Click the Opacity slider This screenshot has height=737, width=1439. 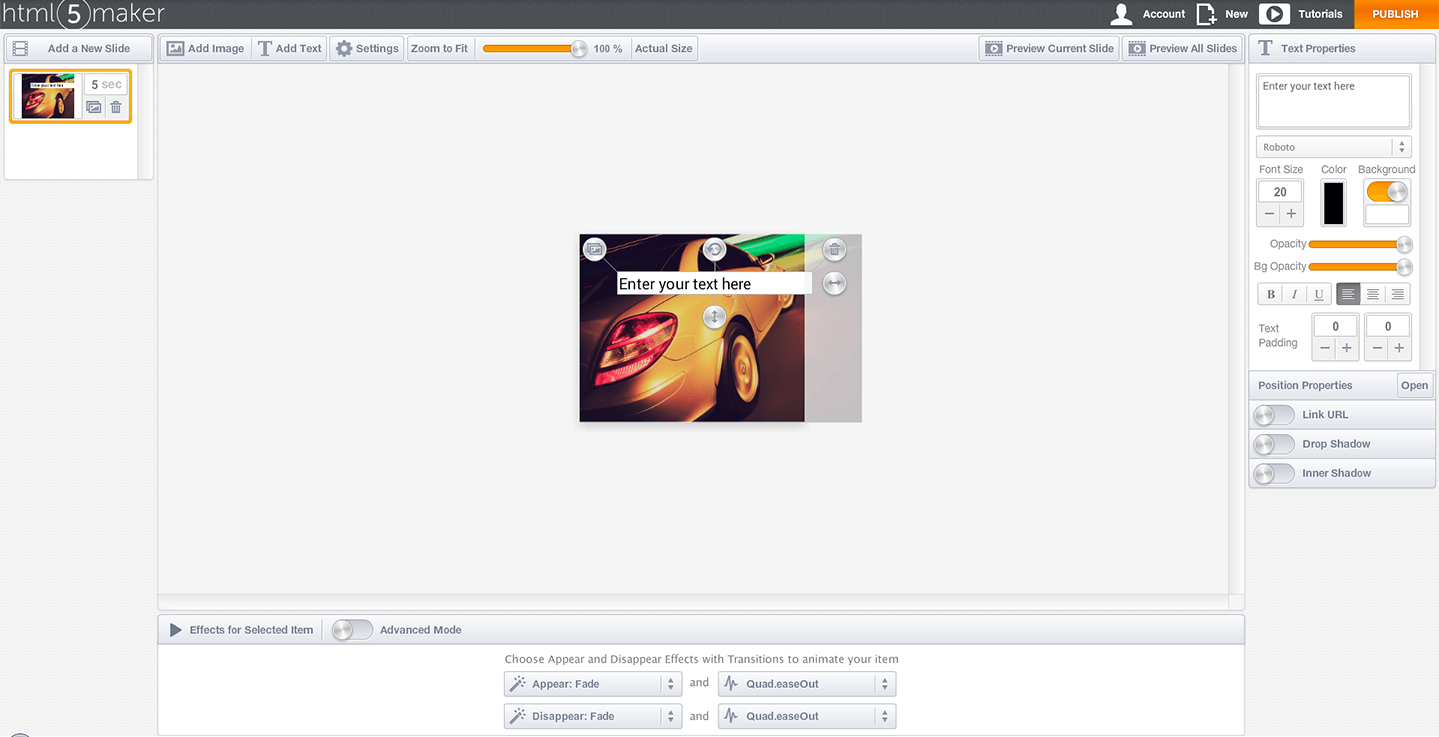[1360, 244]
